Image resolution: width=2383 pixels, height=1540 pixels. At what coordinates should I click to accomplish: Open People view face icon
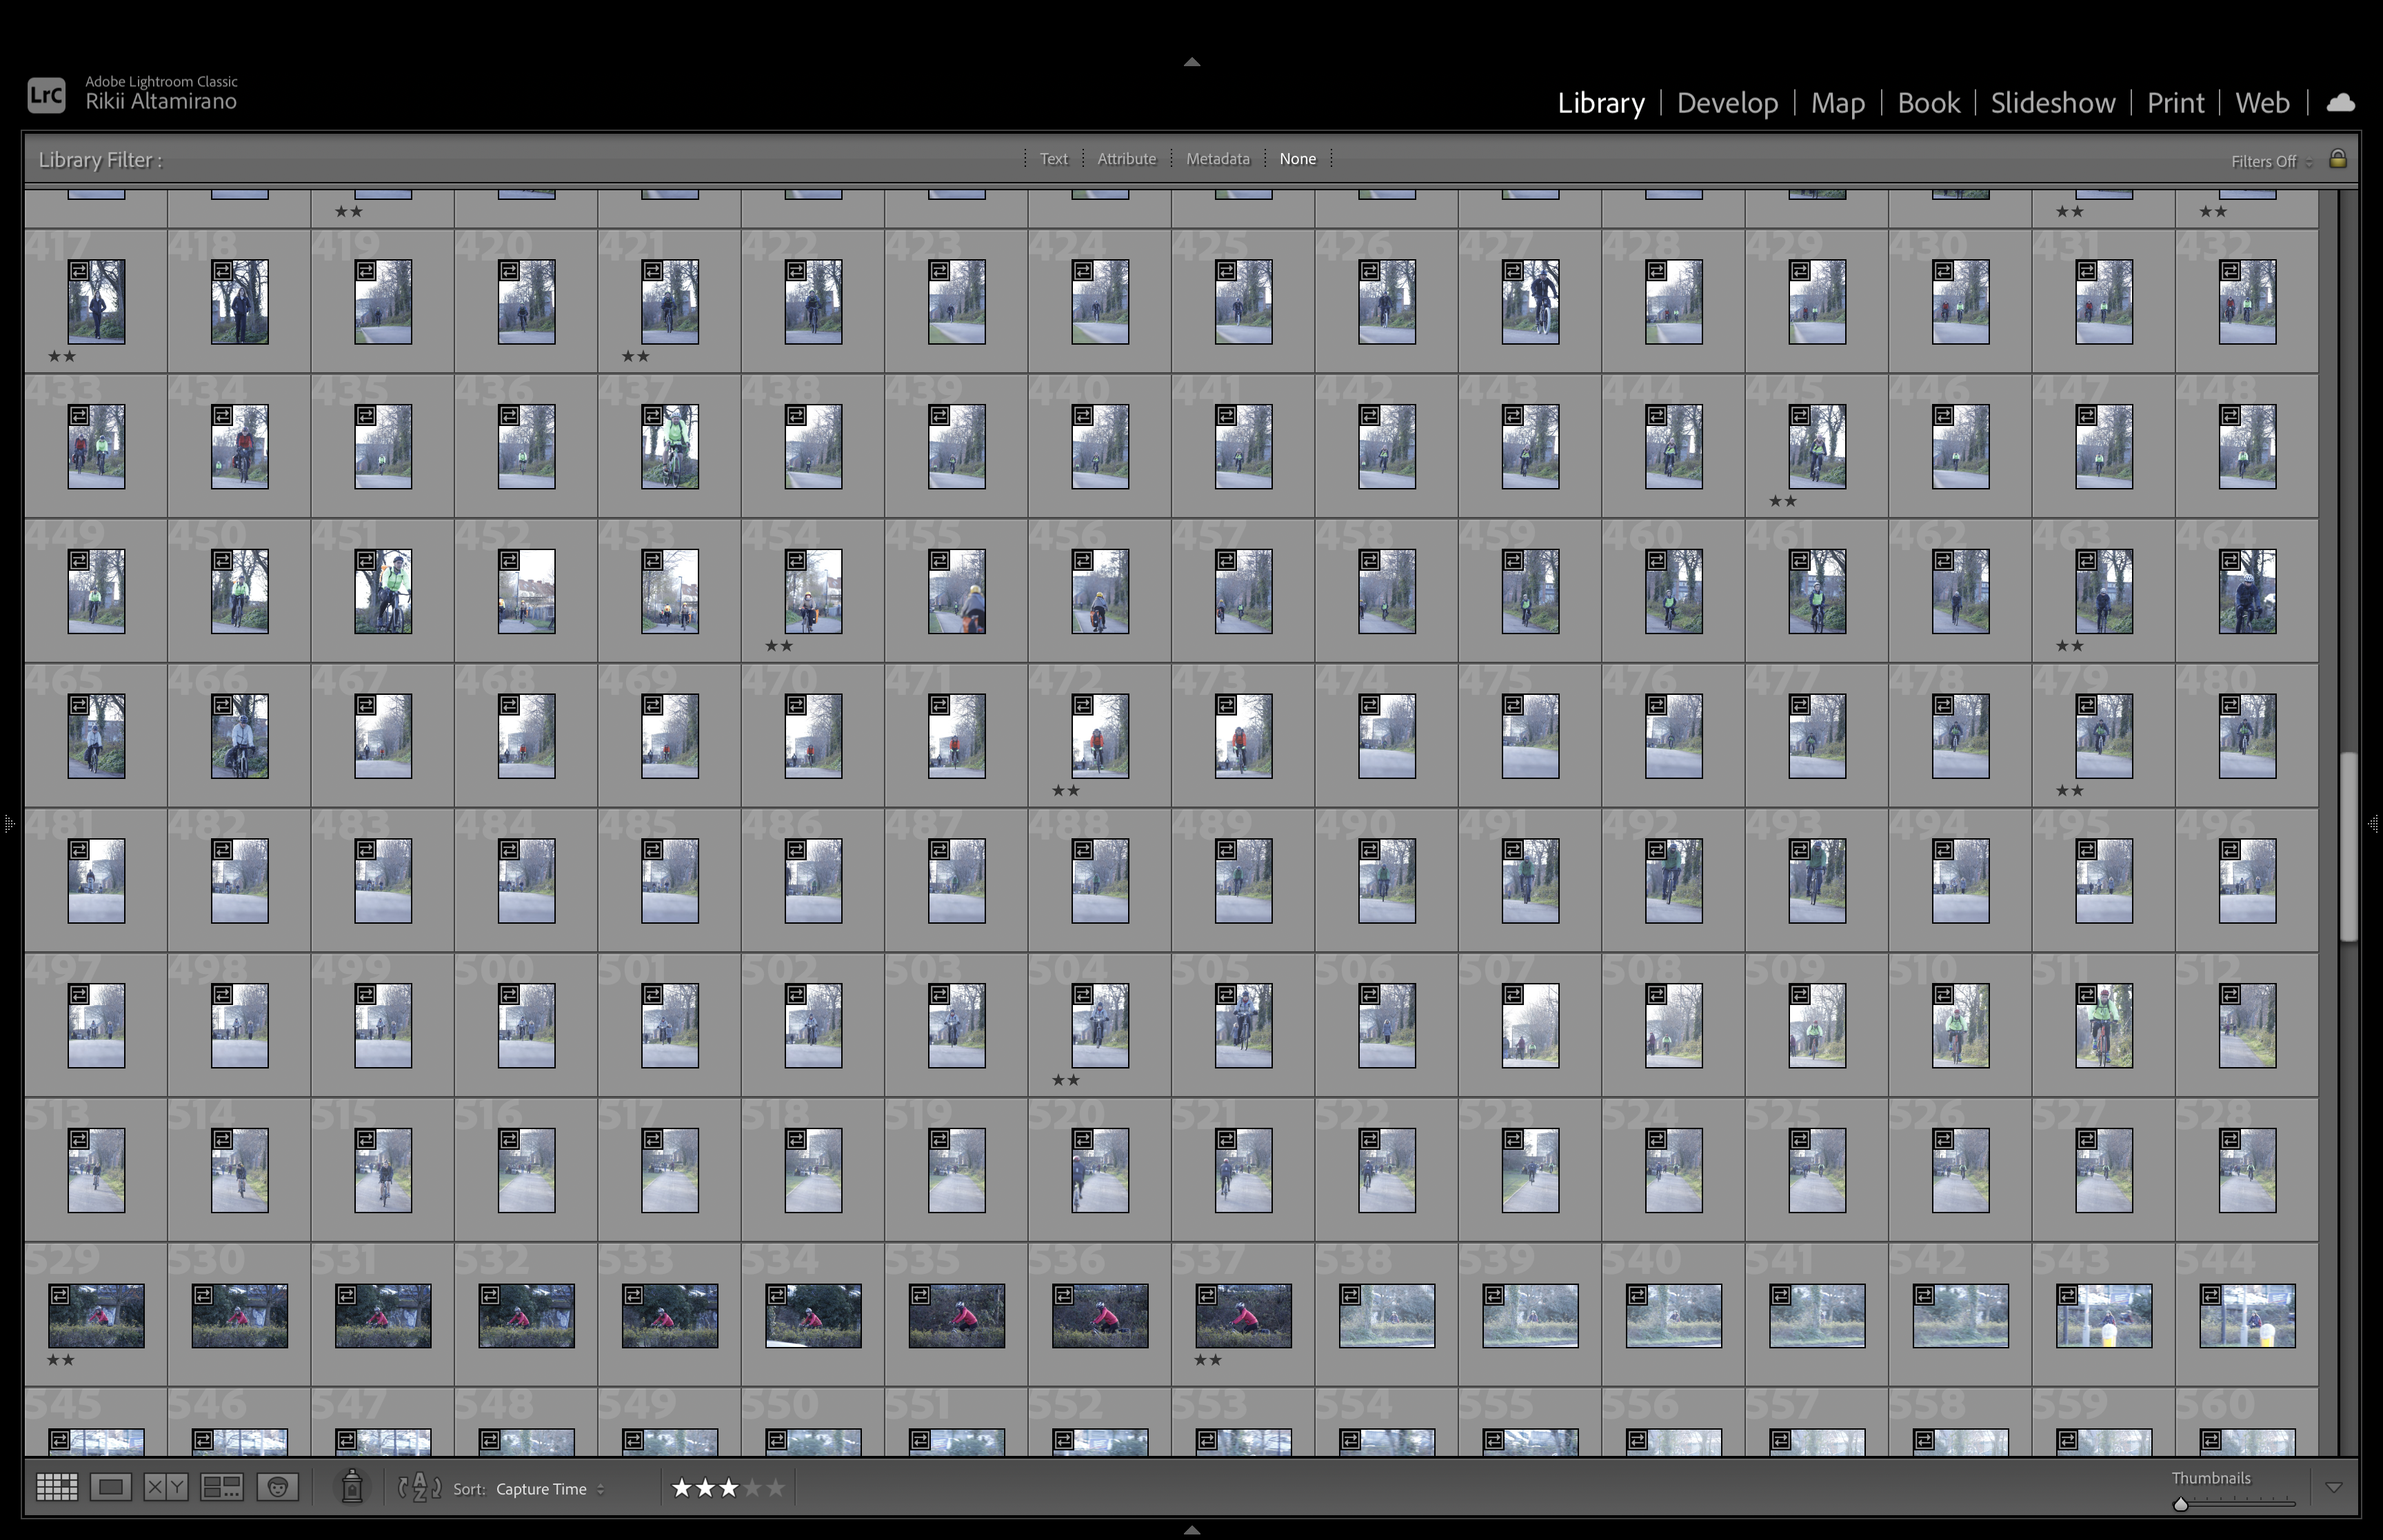pyautogui.click(x=278, y=1488)
